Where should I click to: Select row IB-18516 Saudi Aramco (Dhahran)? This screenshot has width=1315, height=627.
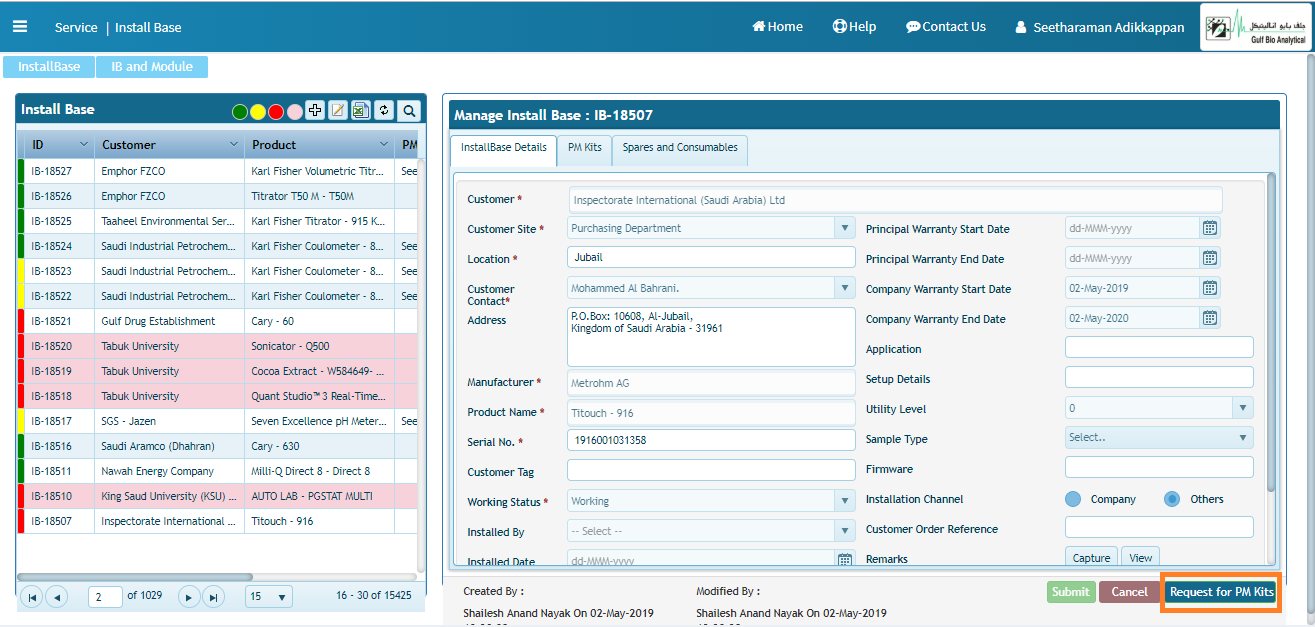pos(217,446)
